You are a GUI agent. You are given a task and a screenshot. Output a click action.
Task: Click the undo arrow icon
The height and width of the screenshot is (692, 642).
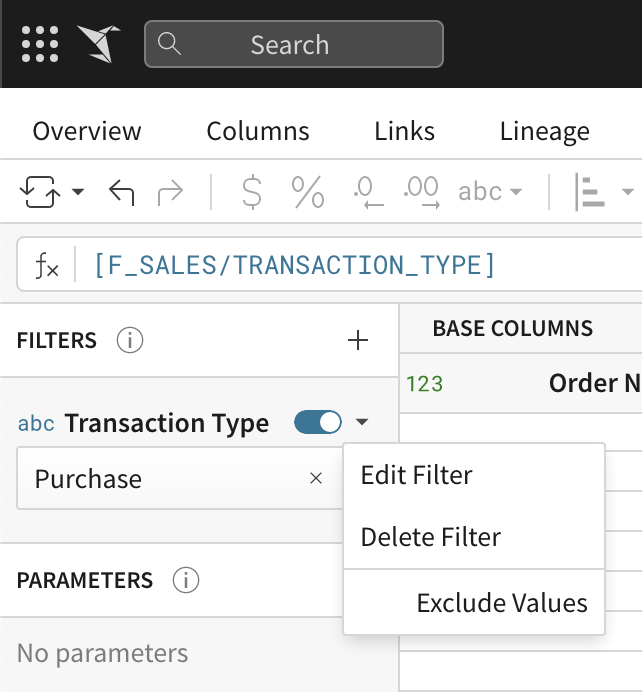pos(121,192)
